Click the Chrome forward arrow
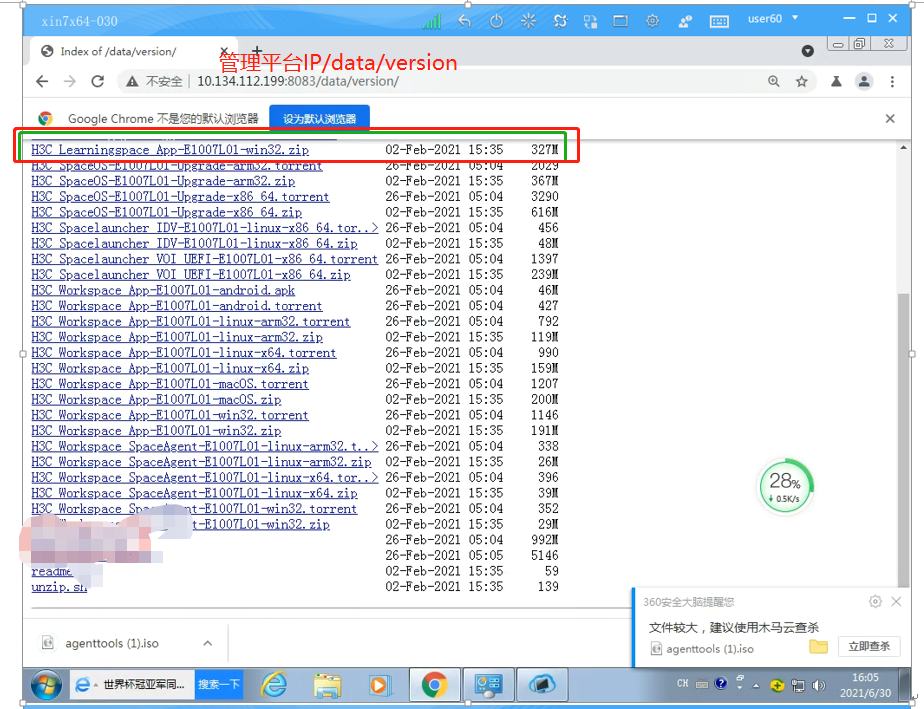Image resolution: width=924 pixels, height=709 pixels. tap(70, 81)
